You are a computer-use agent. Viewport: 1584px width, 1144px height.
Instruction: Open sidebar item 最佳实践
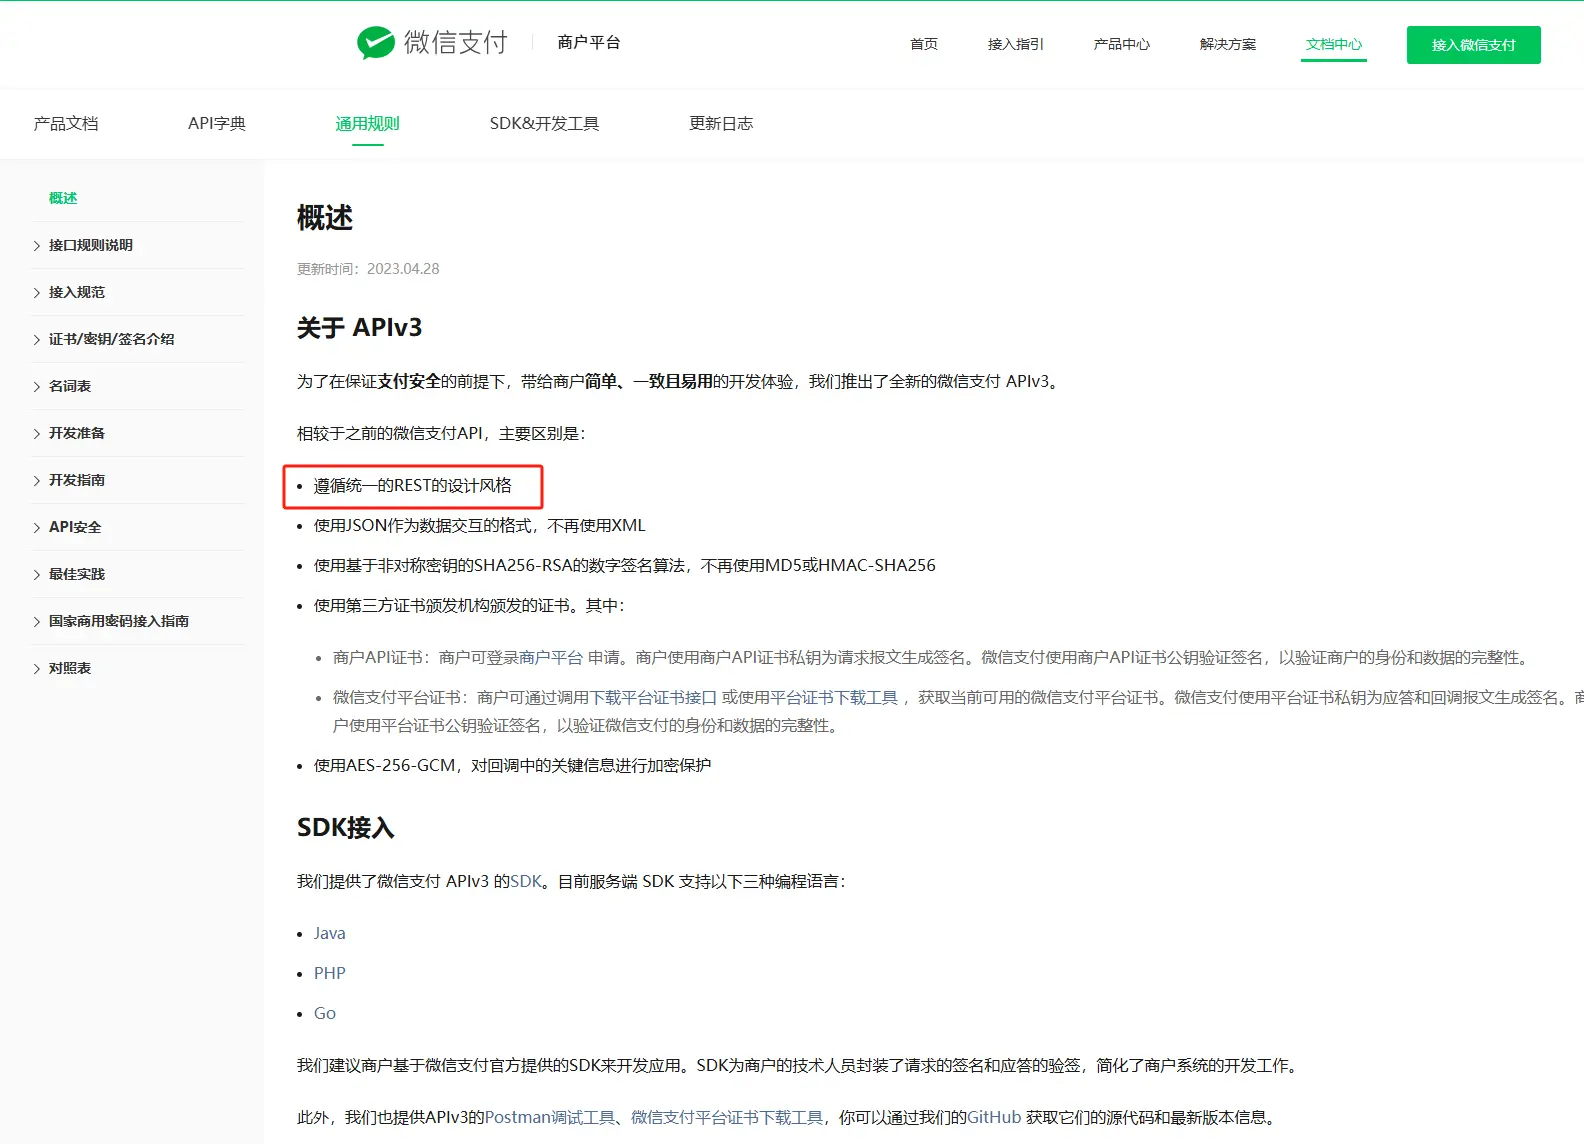(x=77, y=574)
